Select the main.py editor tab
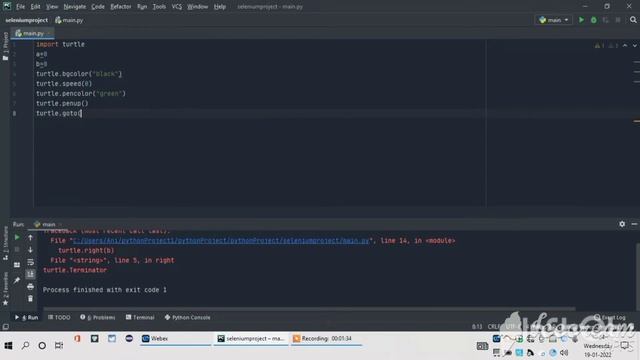640x360 pixels. [x=33, y=33]
